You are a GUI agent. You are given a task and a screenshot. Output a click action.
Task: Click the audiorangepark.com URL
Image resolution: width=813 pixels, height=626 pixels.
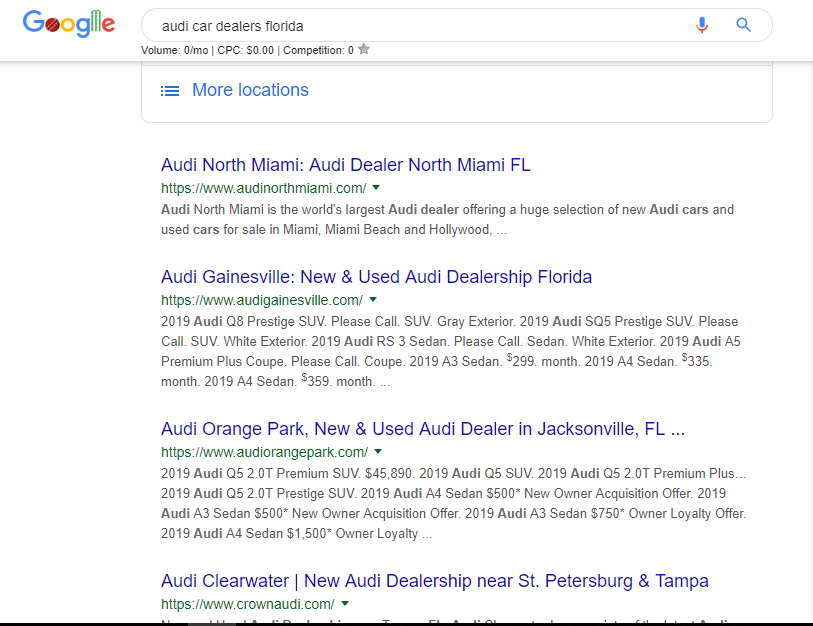click(x=264, y=452)
